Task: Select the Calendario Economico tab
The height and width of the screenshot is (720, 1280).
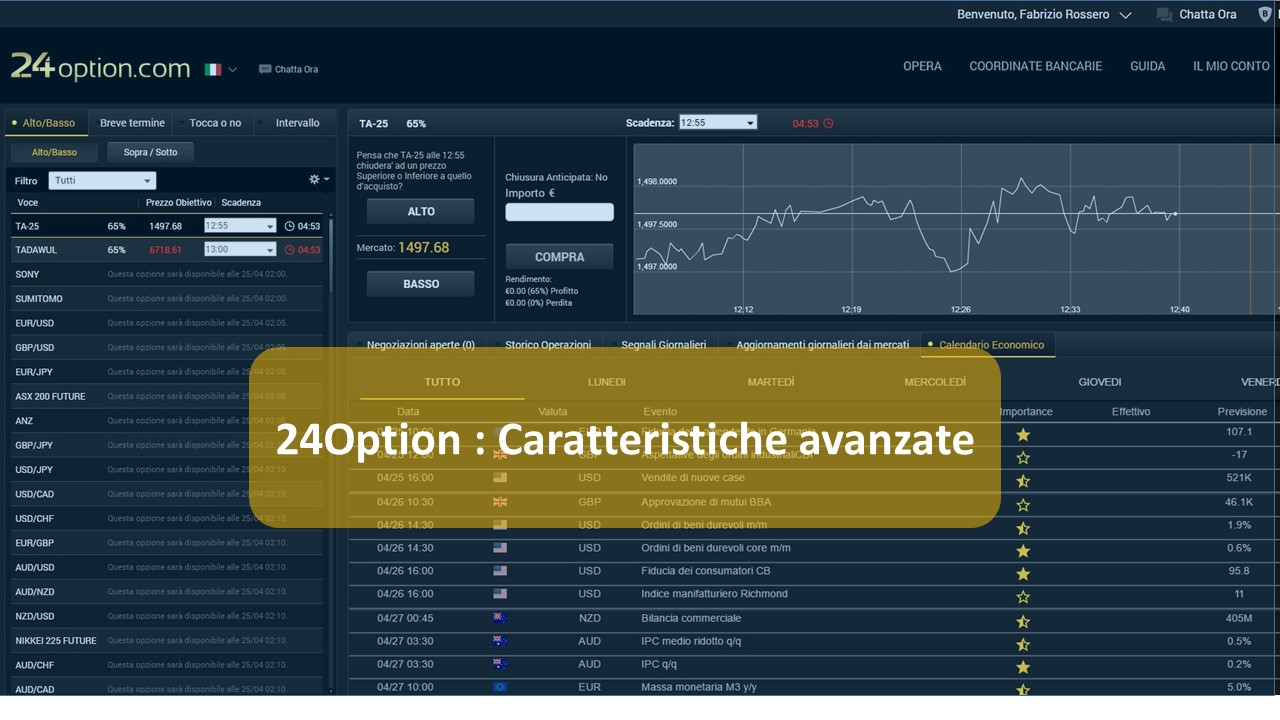Action: point(990,345)
